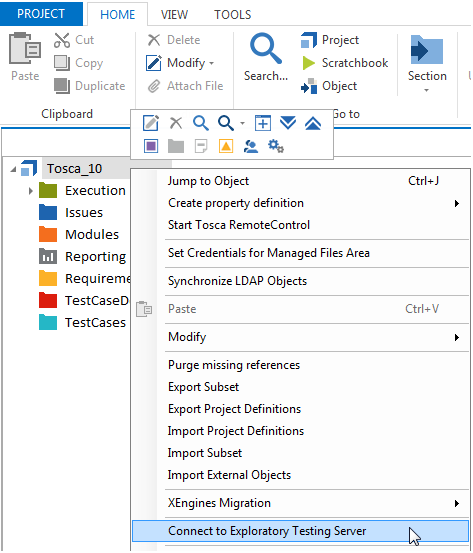This screenshot has width=473, height=553.
Task: Switch to the VIEW ribbon tab
Action: tap(174, 14)
